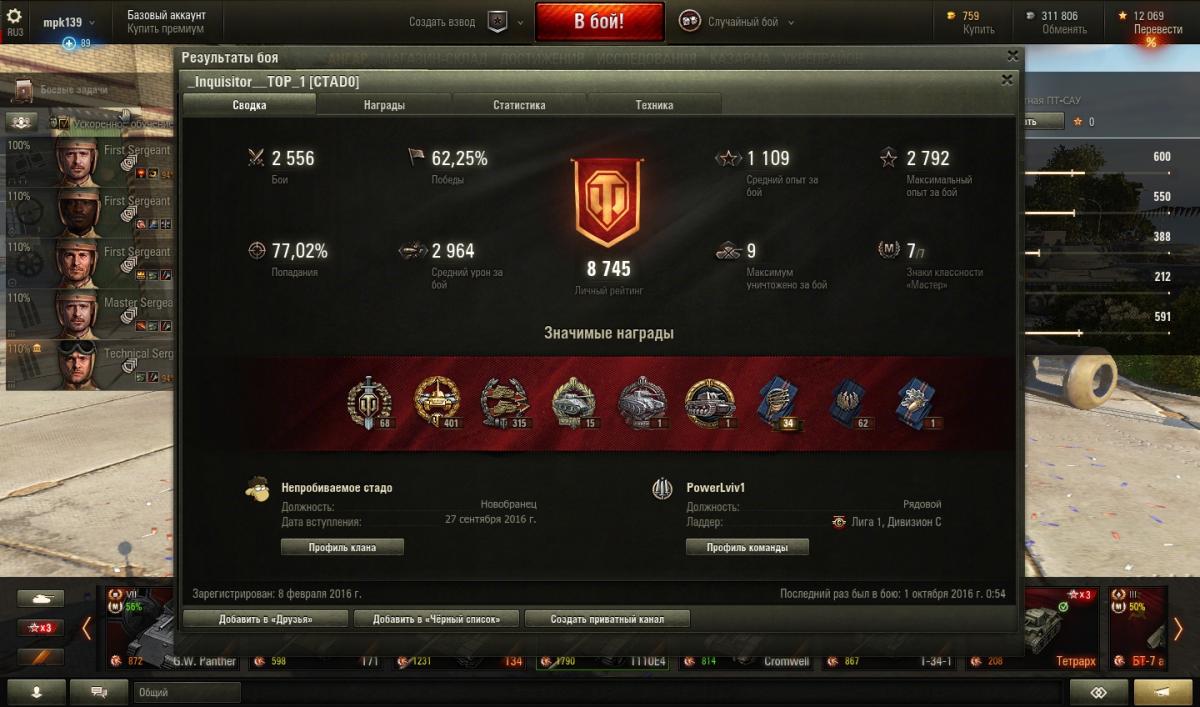Toggle the orange stripe carousel filter
The height and width of the screenshot is (707, 1200).
pyautogui.click(x=41, y=657)
